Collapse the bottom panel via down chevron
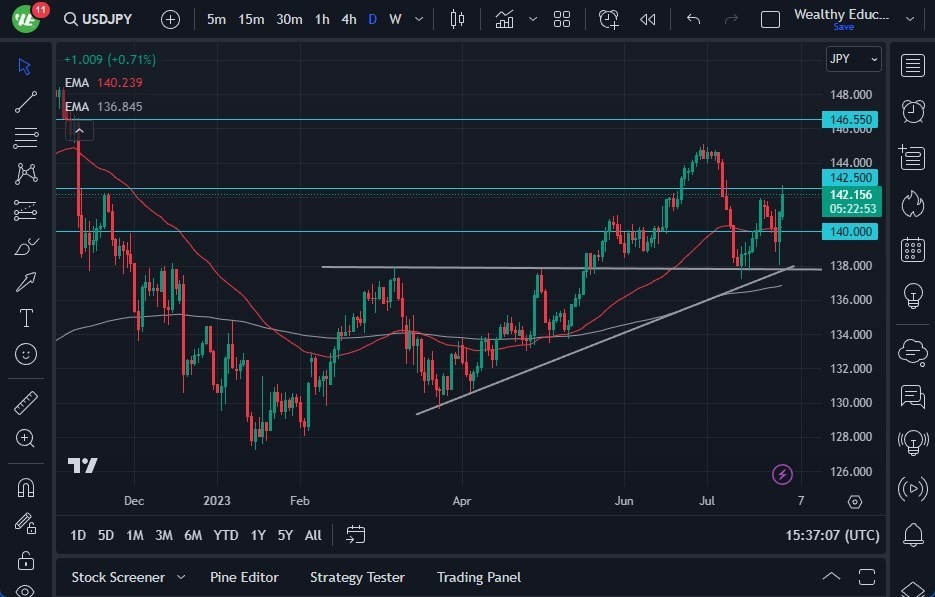 [831, 577]
